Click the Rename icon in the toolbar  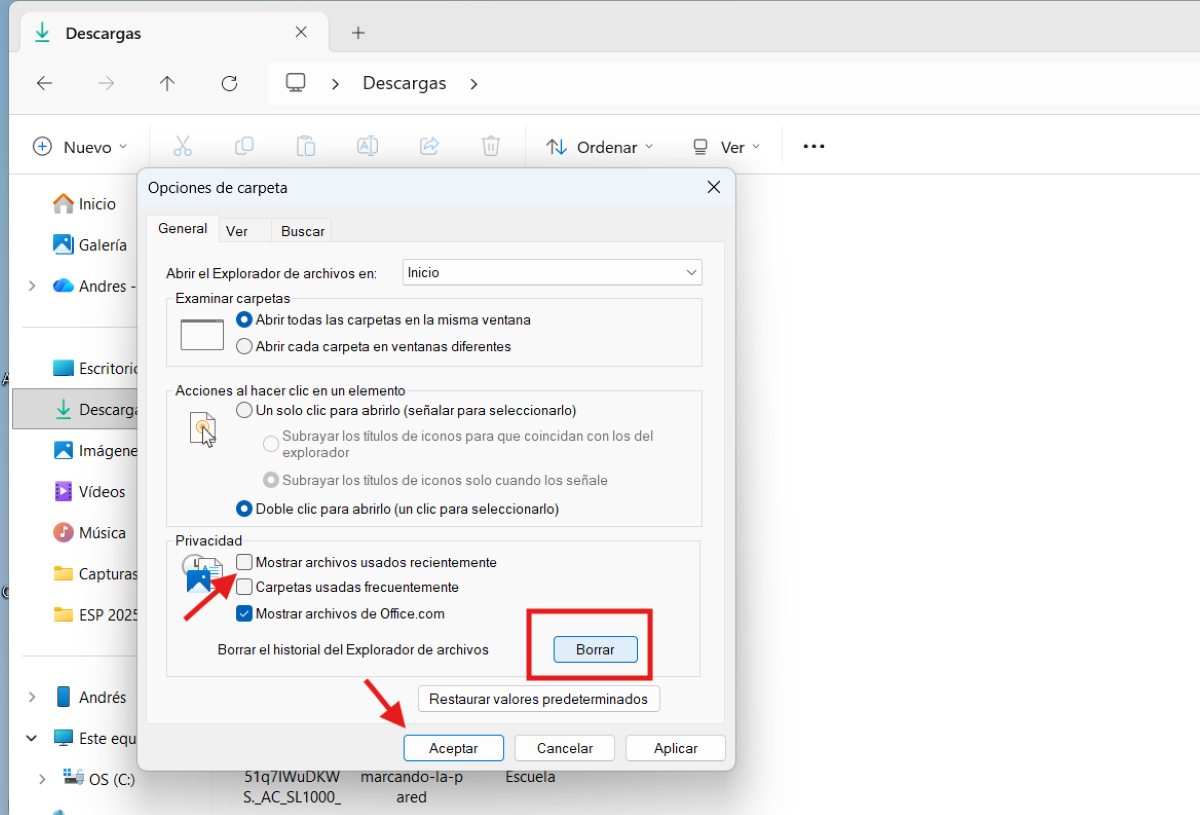[x=367, y=146]
